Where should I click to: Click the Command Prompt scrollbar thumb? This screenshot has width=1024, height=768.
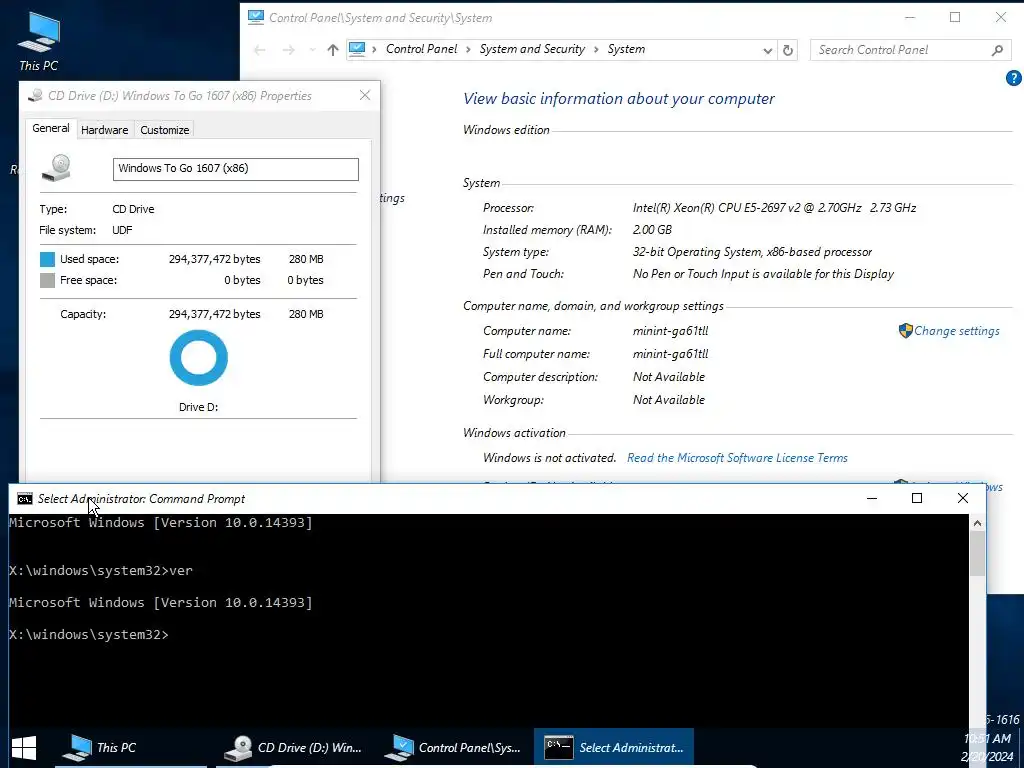977,554
